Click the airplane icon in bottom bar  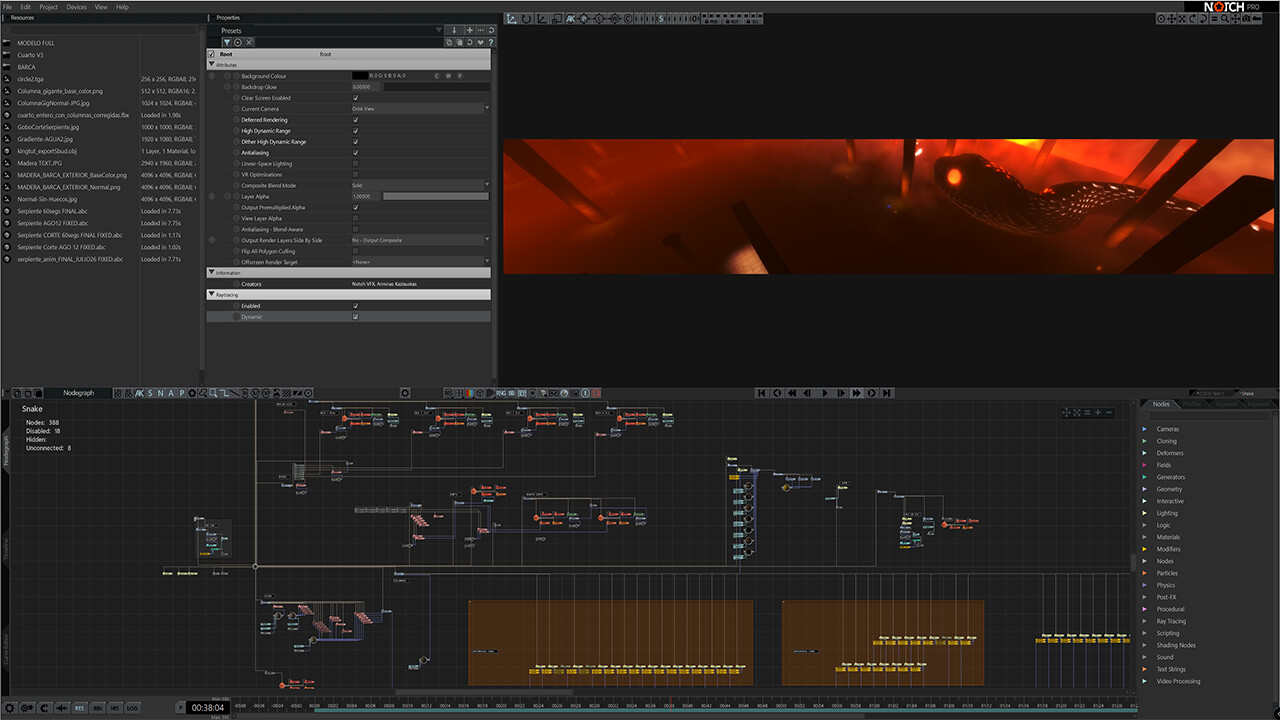click(x=61, y=708)
